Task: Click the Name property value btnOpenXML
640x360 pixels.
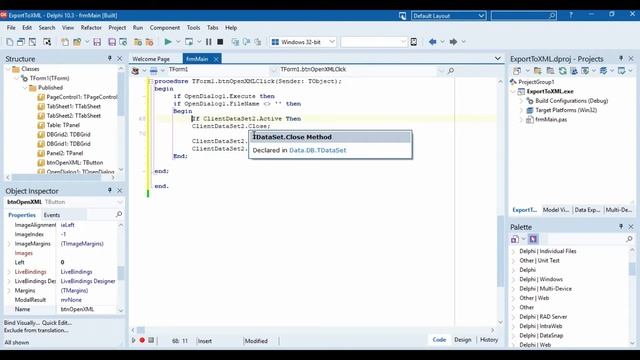Action: (78, 309)
